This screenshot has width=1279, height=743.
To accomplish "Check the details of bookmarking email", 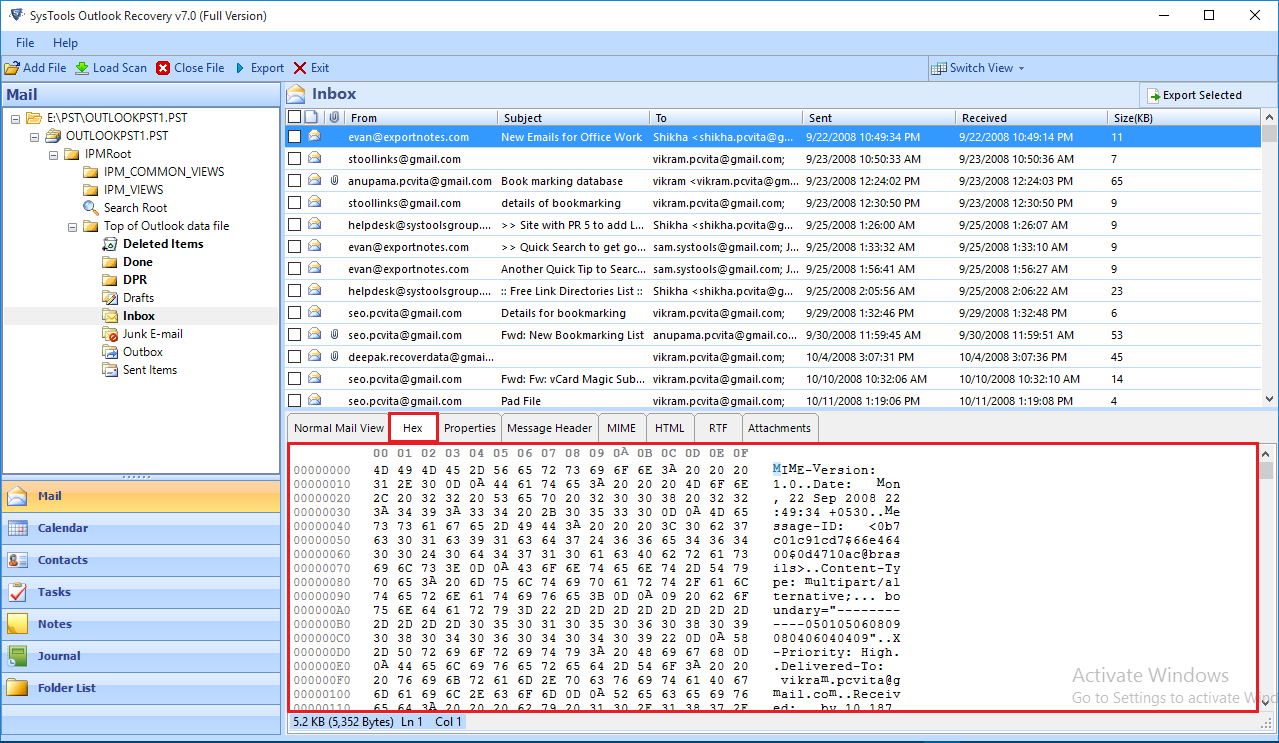I will pos(294,203).
